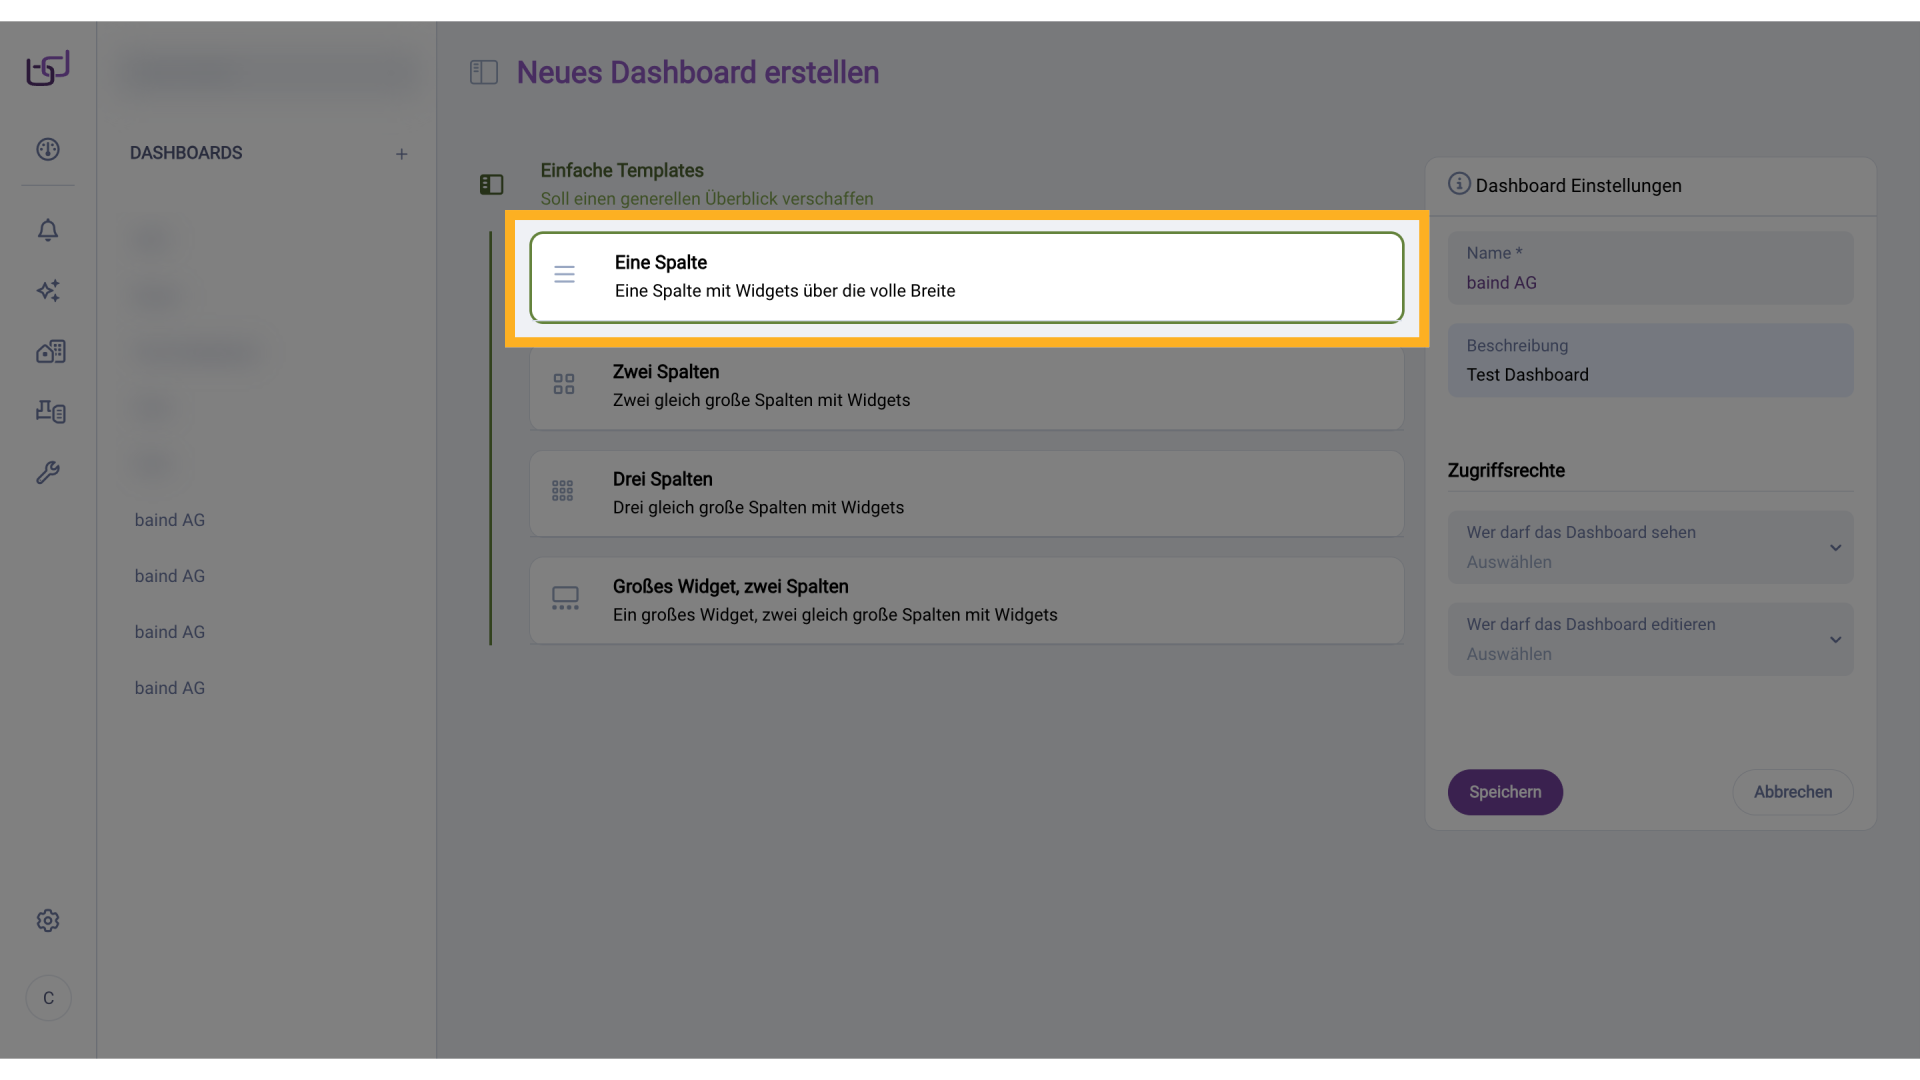Click the AI sparkles sidebar icon

point(48,291)
